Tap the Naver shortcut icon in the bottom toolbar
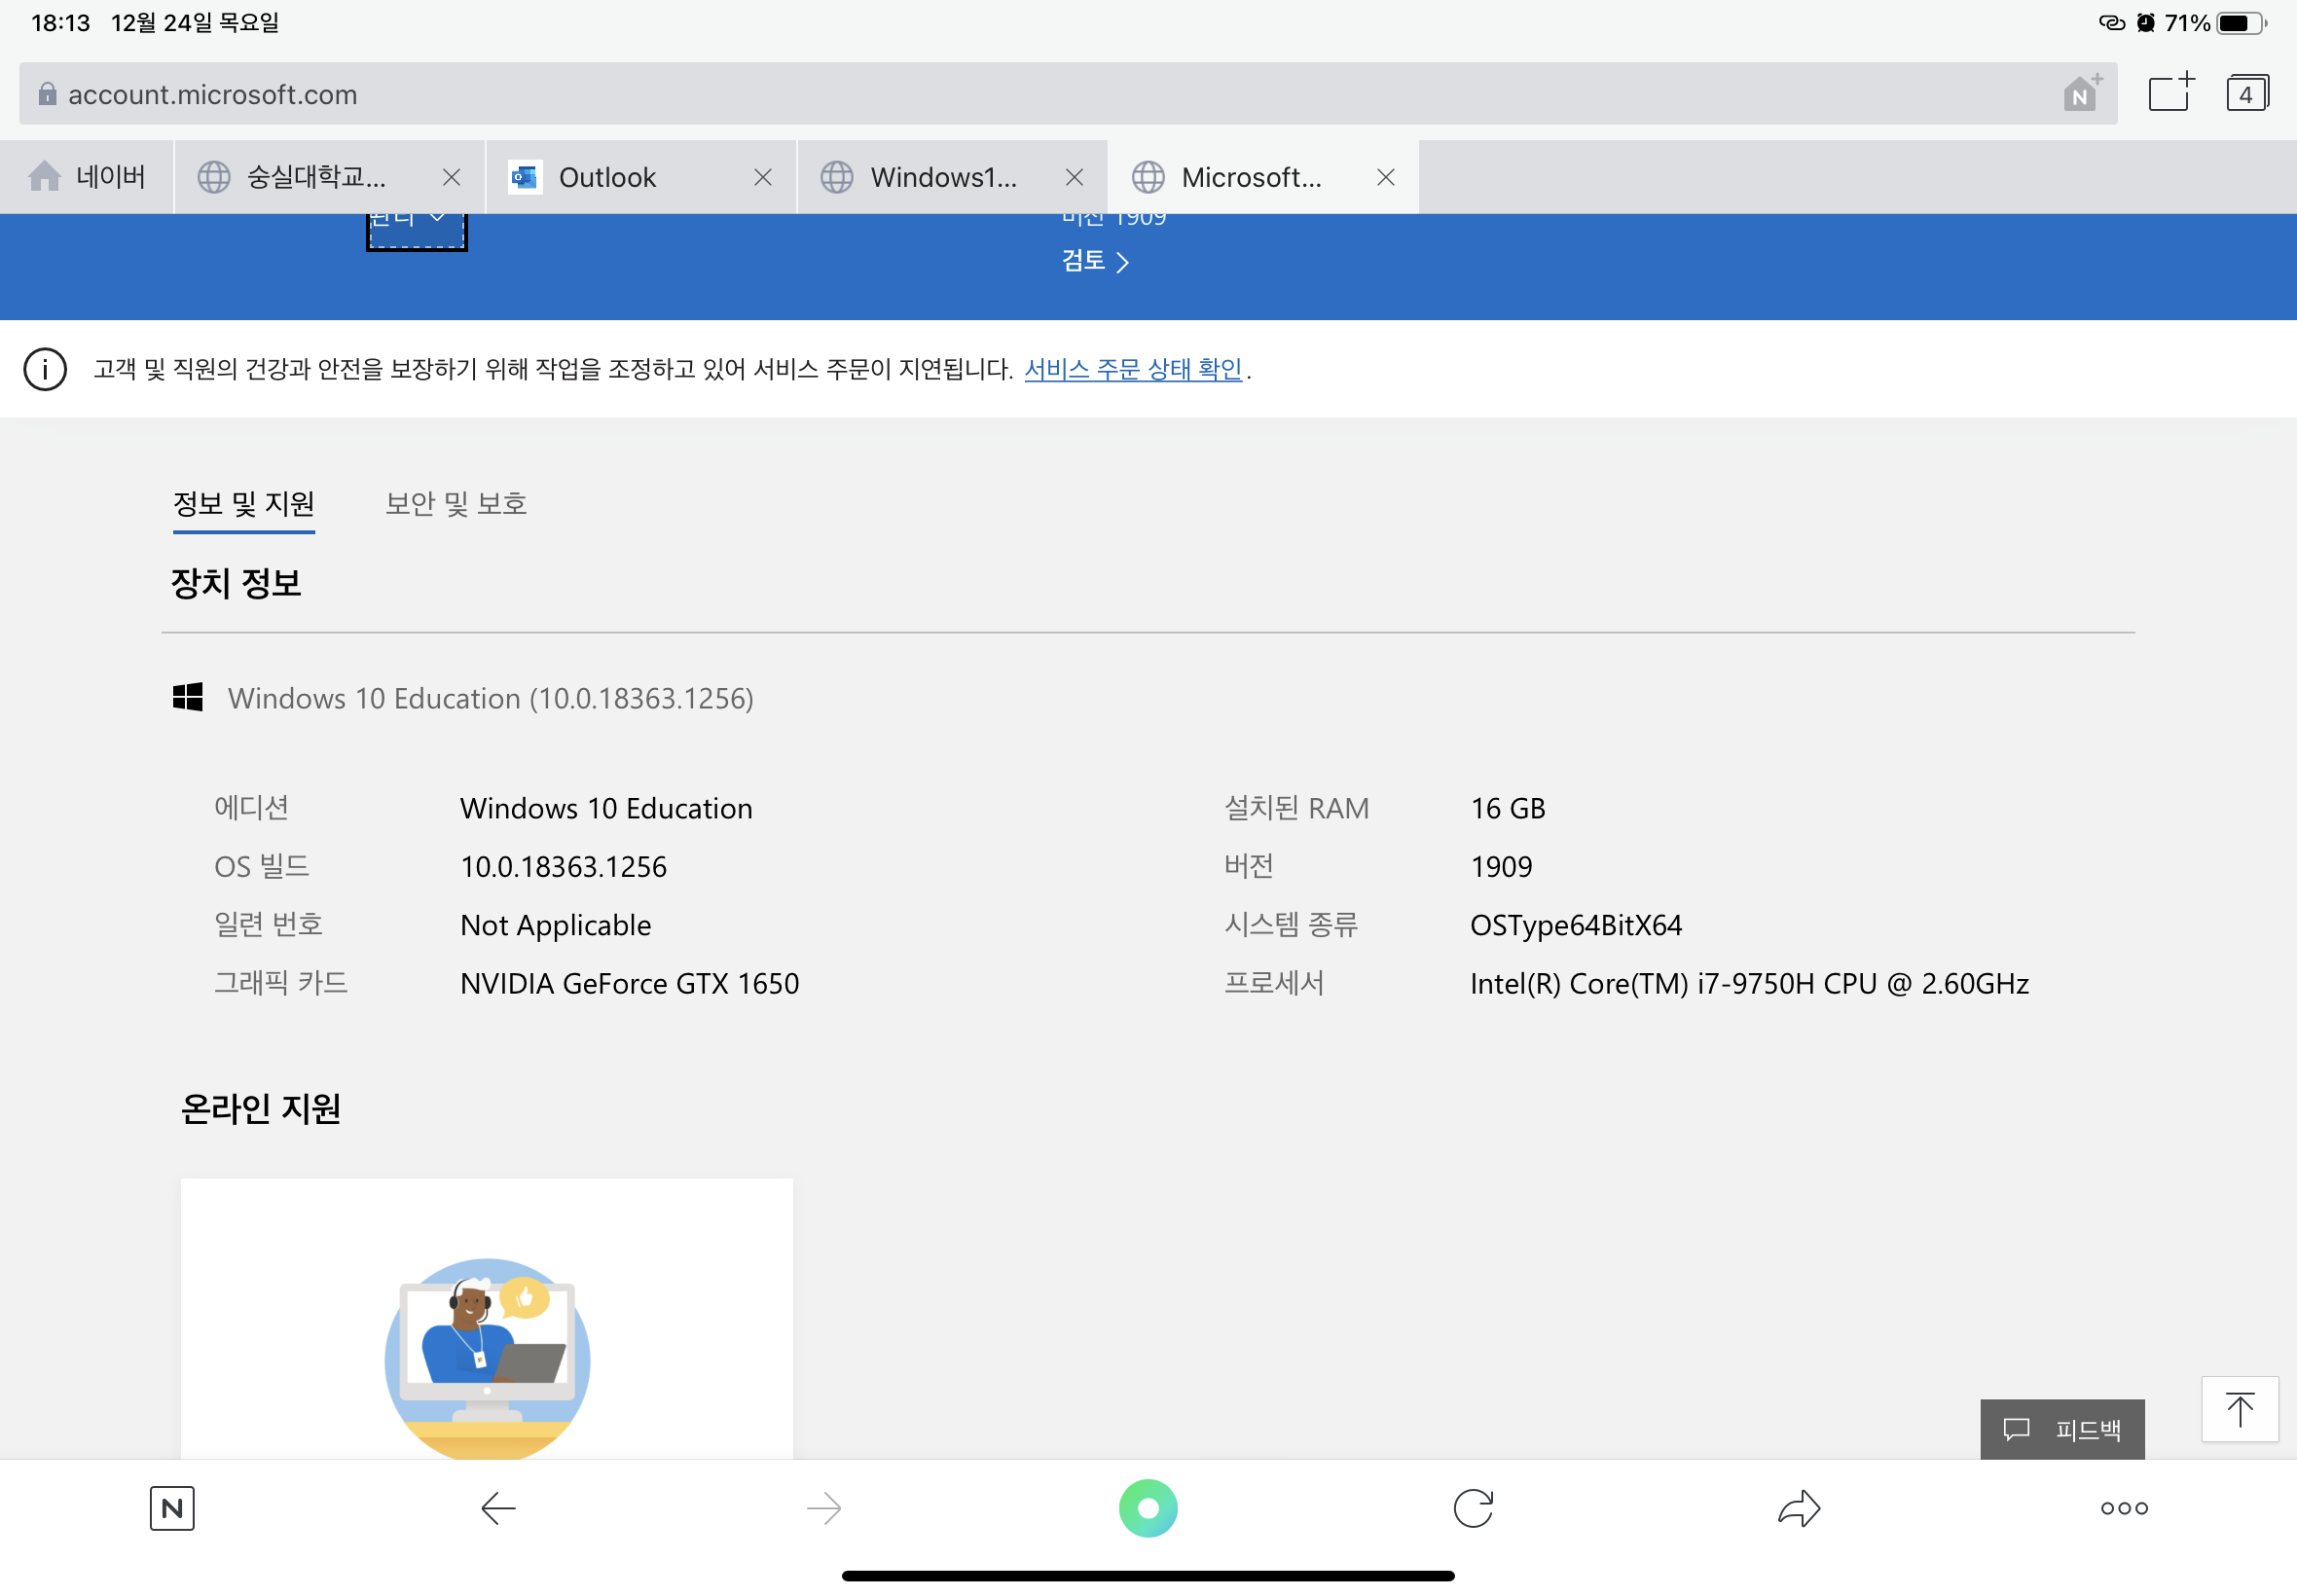This screenshot has width=2297, height=1596. point(172,1508)
